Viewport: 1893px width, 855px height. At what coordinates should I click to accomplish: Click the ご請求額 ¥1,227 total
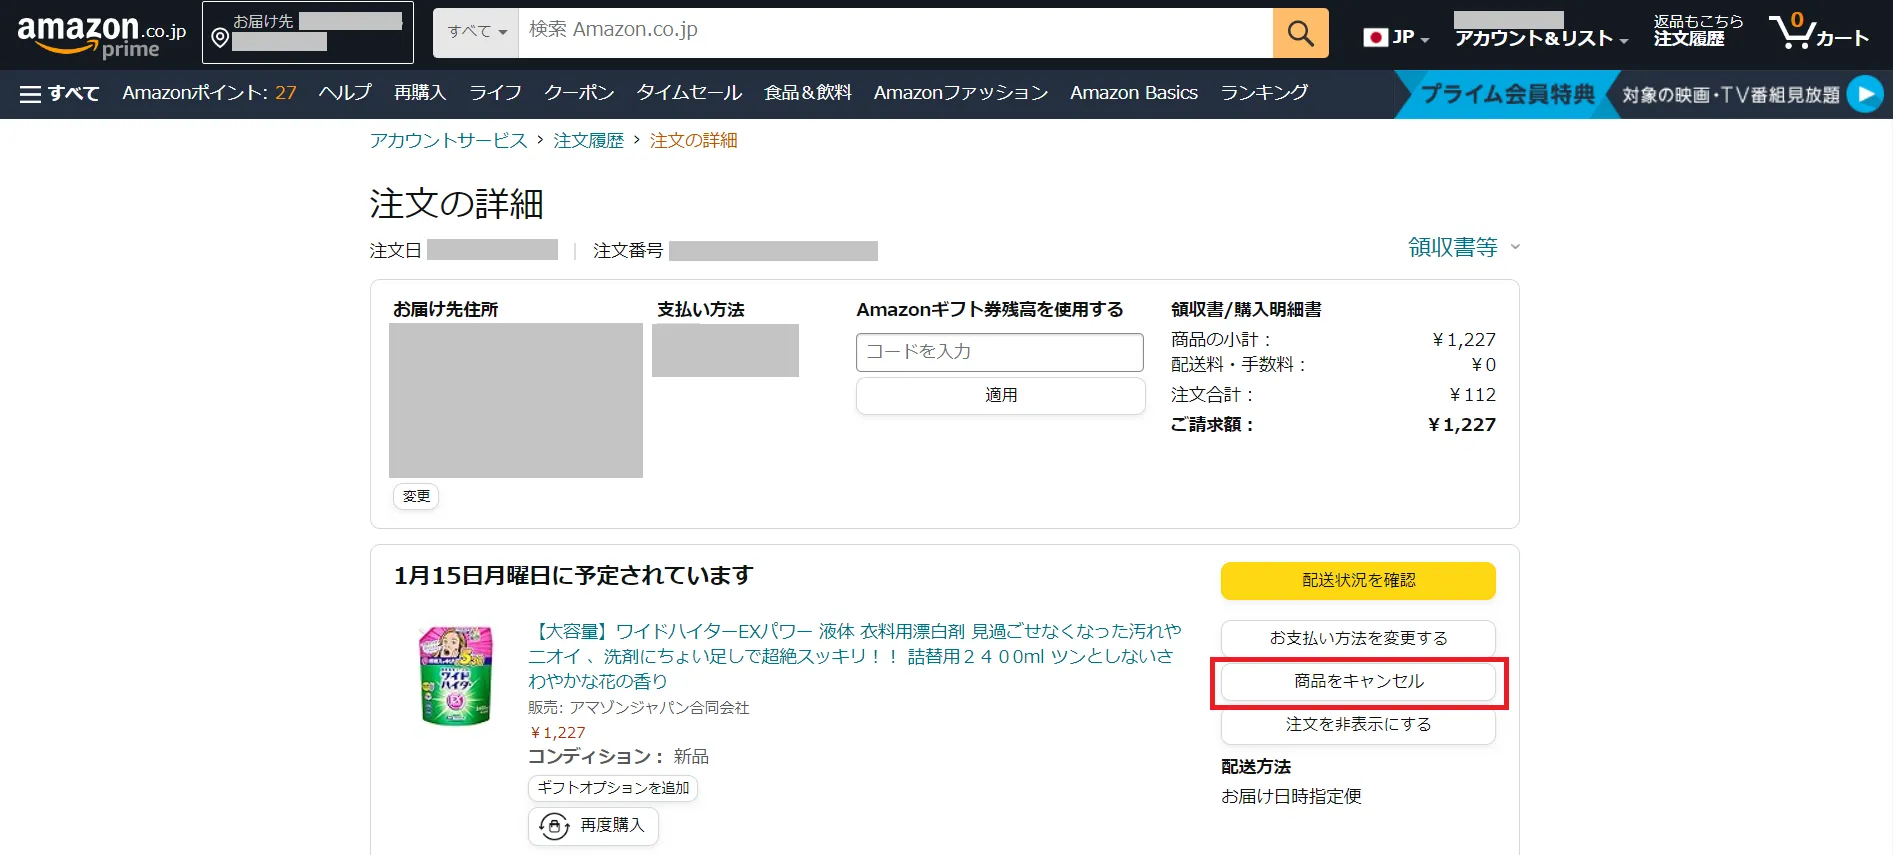click(x=1333, y=425)
